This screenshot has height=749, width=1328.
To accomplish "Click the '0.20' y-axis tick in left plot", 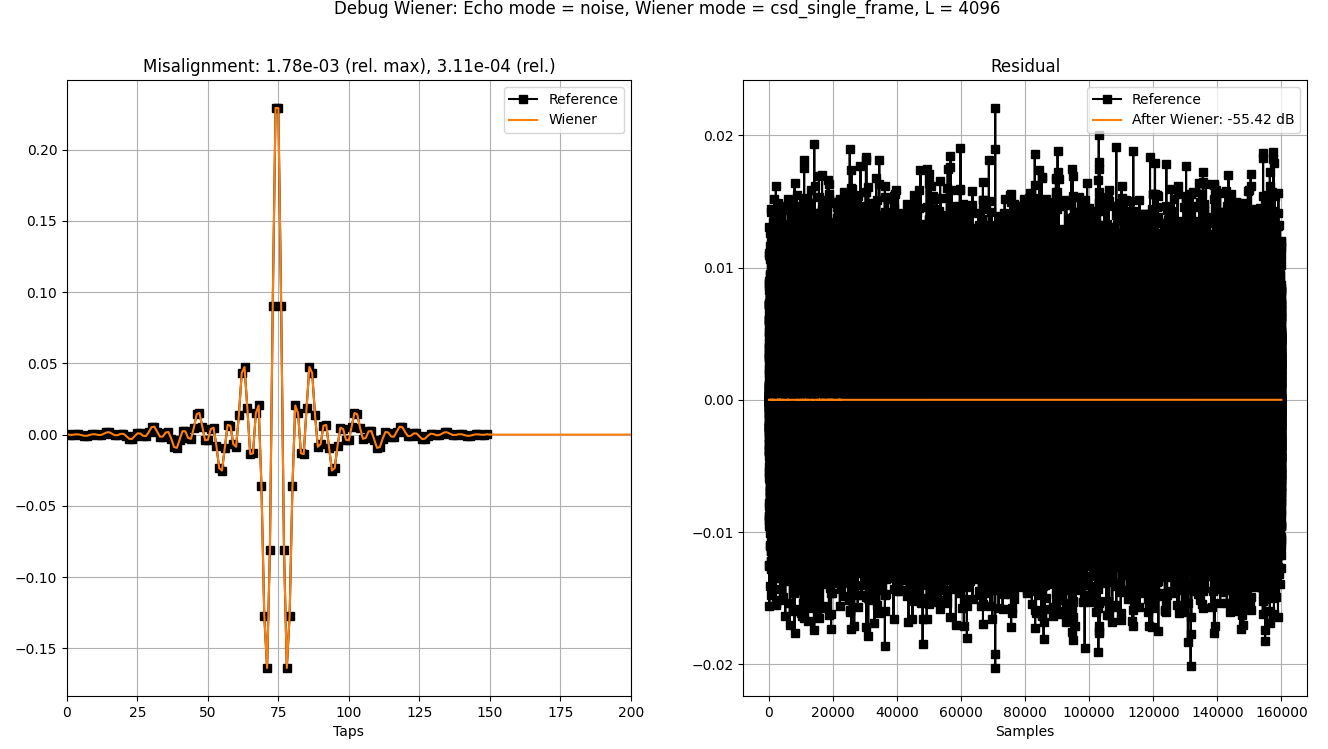I will [x=45, y=150].
